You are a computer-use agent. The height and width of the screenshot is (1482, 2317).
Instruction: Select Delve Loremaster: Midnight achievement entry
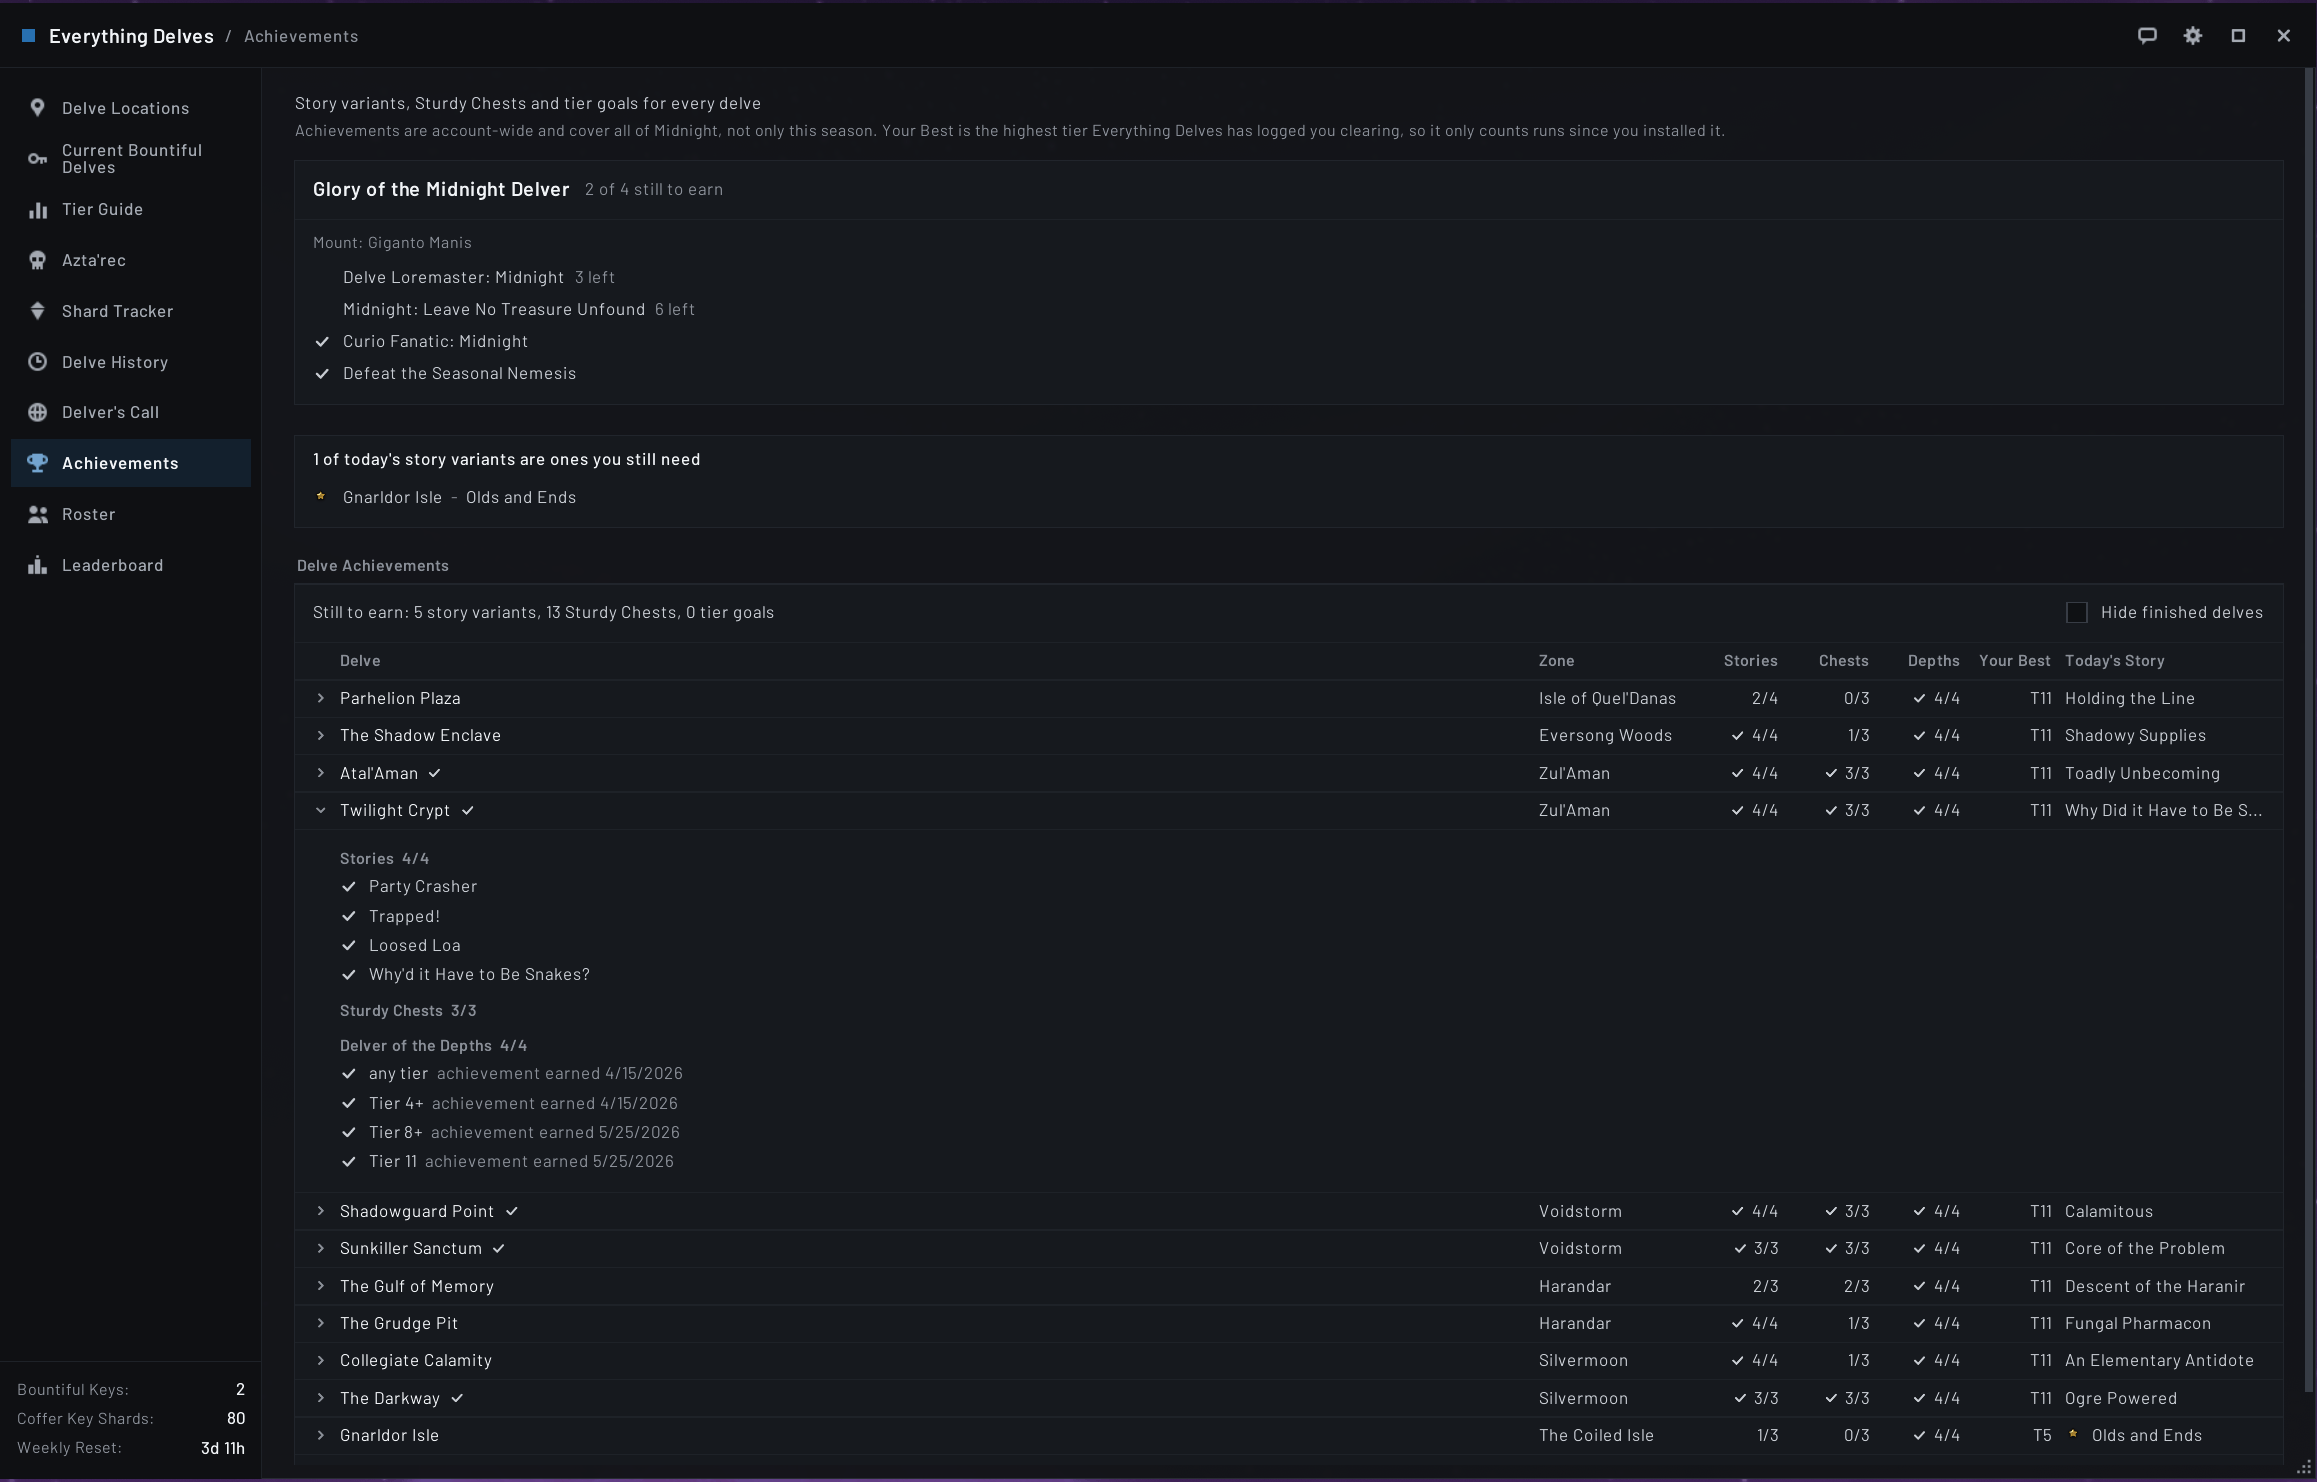pyautogui.click(x=453, y=277)
